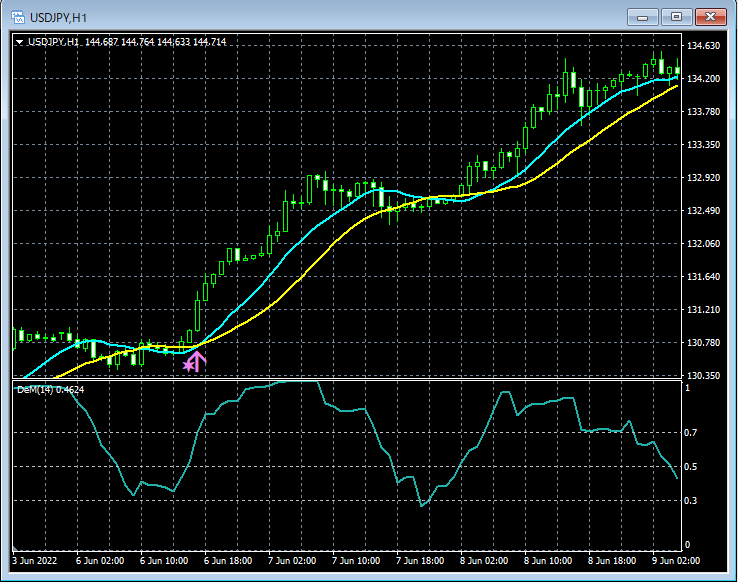Click the divider between chart and DeM subwindow

pos(350,380)
